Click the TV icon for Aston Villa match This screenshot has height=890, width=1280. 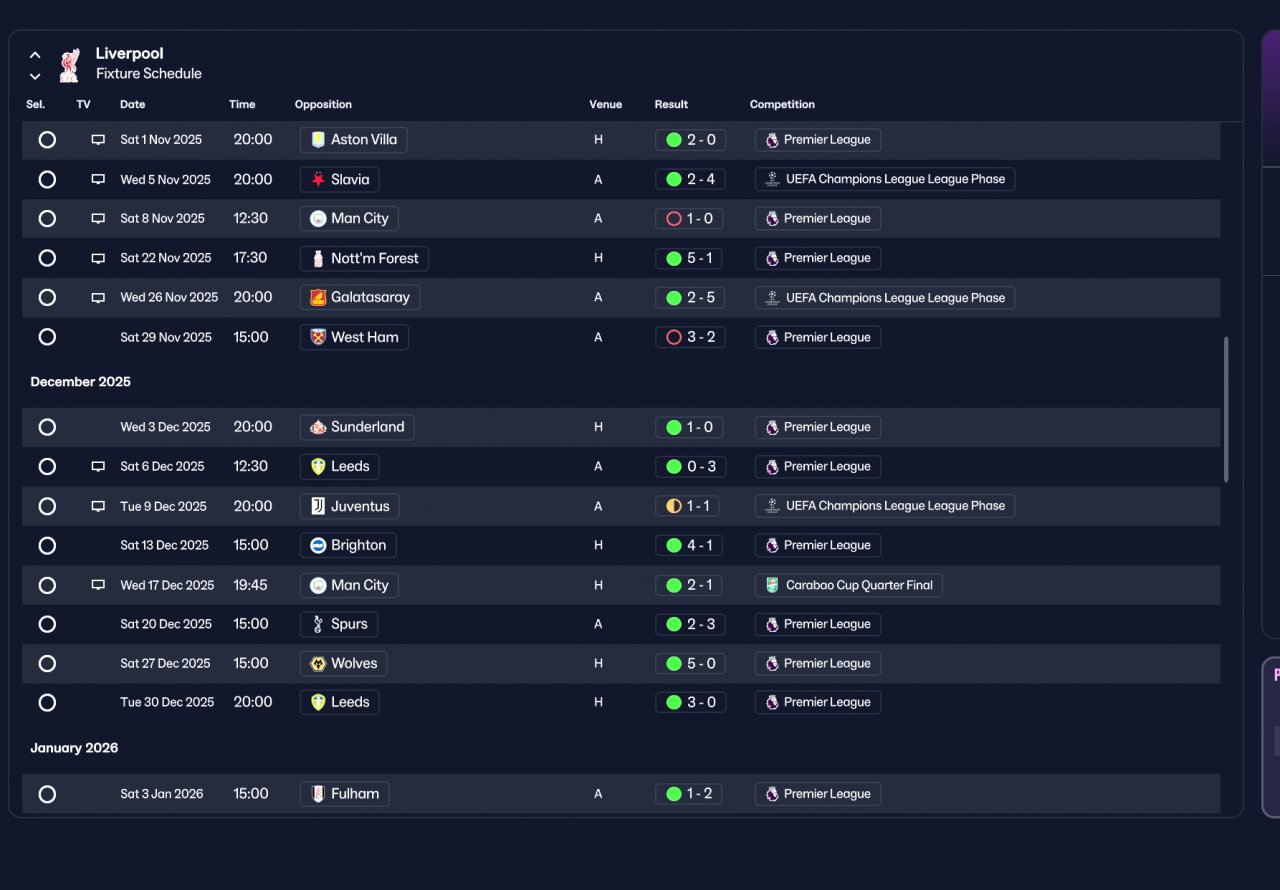[x=98, y=140]
